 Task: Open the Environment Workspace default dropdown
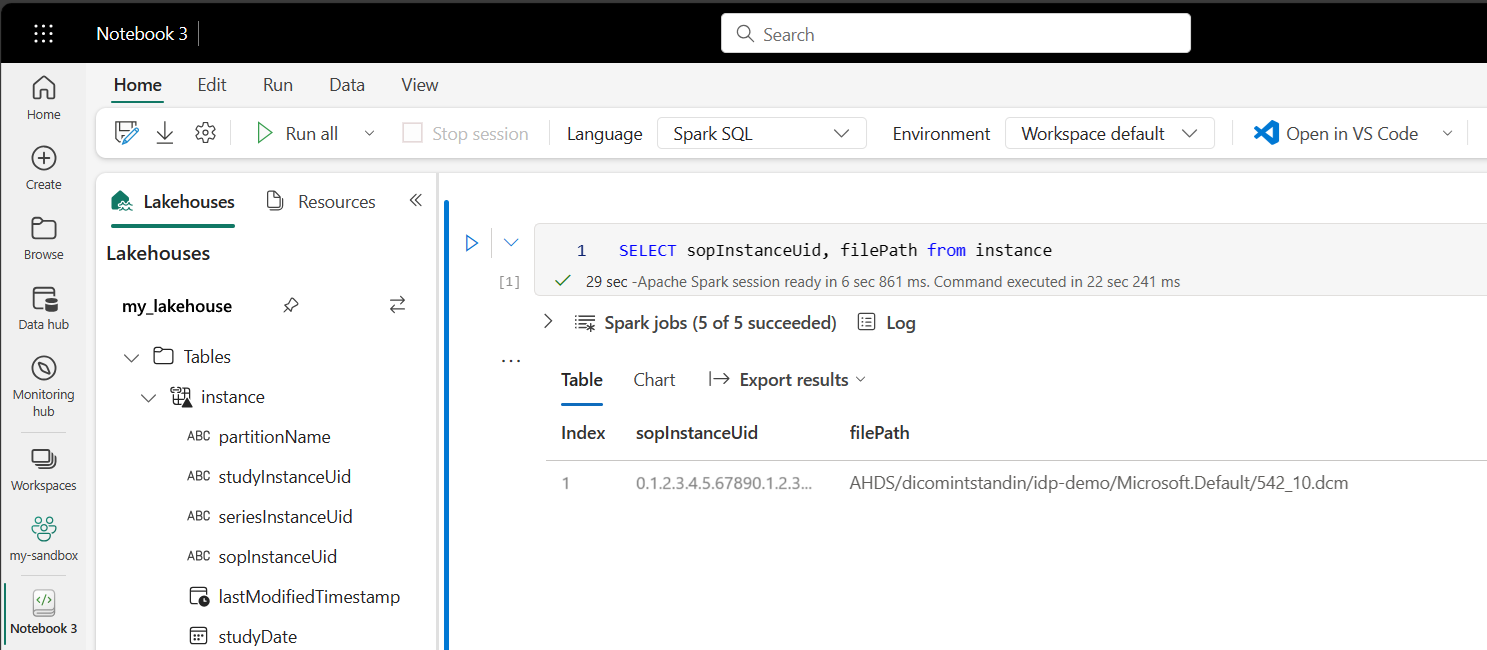[x=1109, y=133]
